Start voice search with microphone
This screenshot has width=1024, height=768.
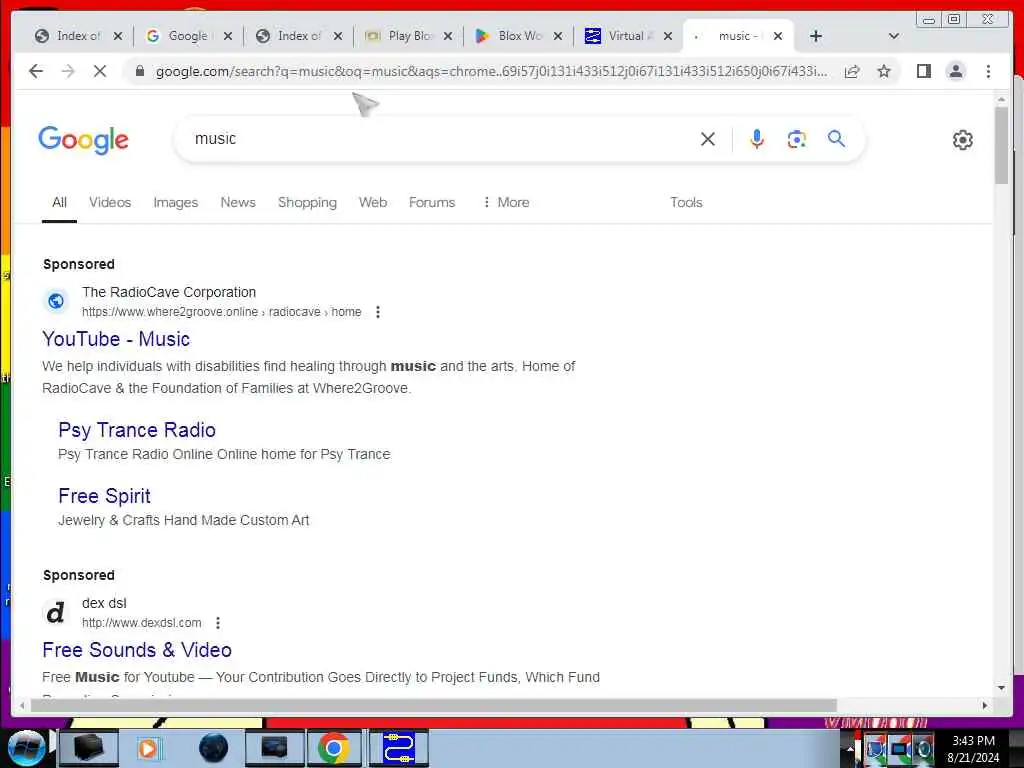756,138
